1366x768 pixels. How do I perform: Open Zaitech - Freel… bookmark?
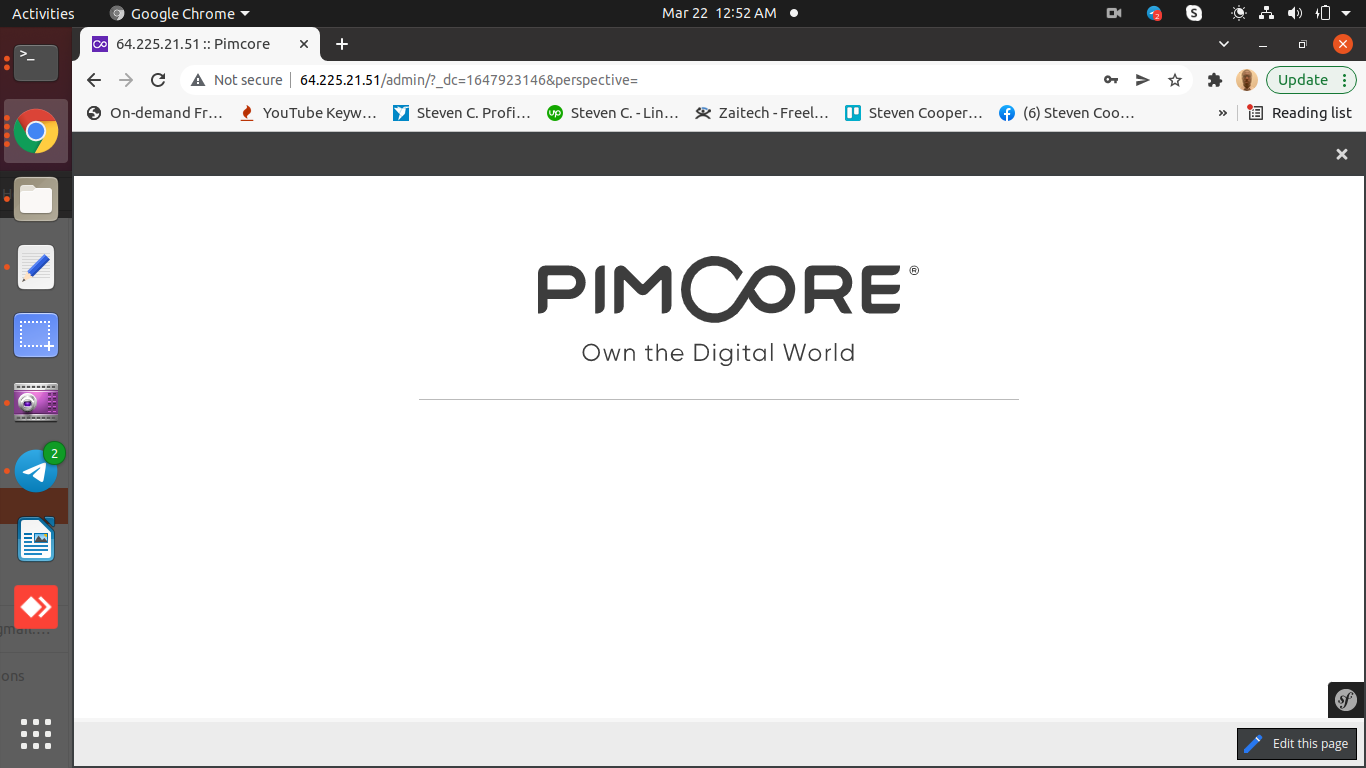pos(763,113)
